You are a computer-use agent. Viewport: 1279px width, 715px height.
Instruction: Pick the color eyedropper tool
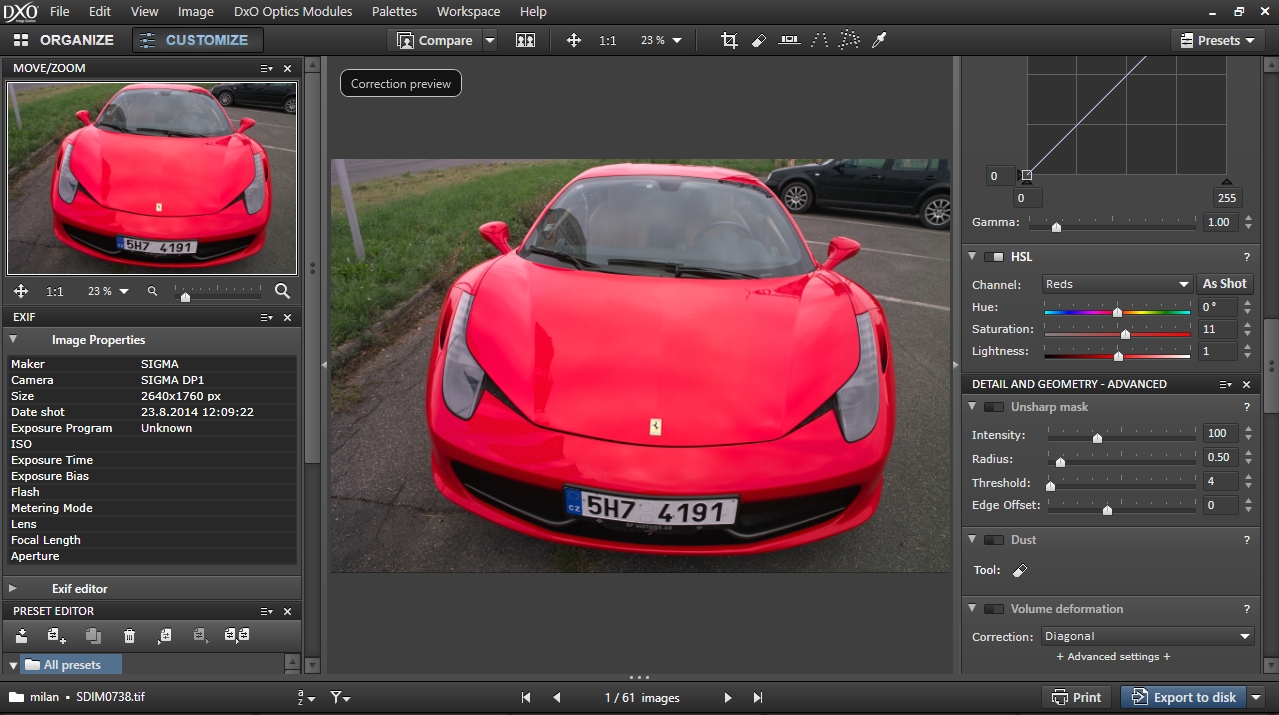(x=879, y=41)
